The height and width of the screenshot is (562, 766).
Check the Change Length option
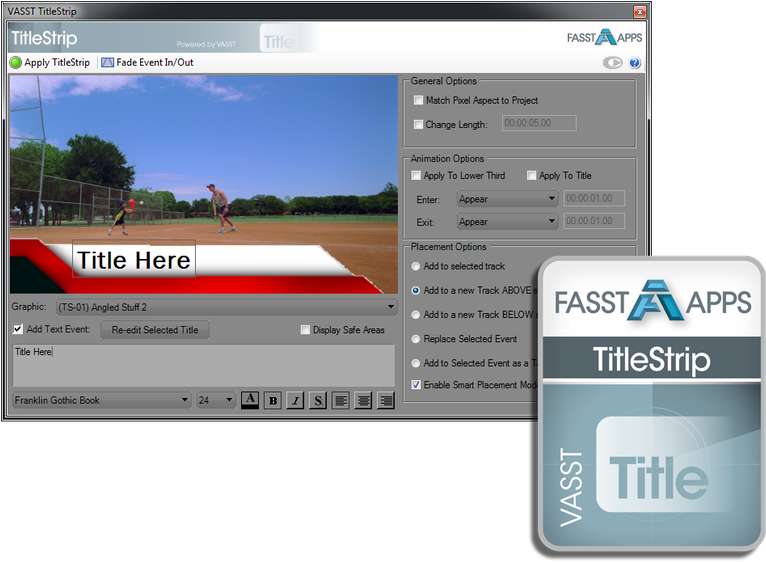point(418,124)
